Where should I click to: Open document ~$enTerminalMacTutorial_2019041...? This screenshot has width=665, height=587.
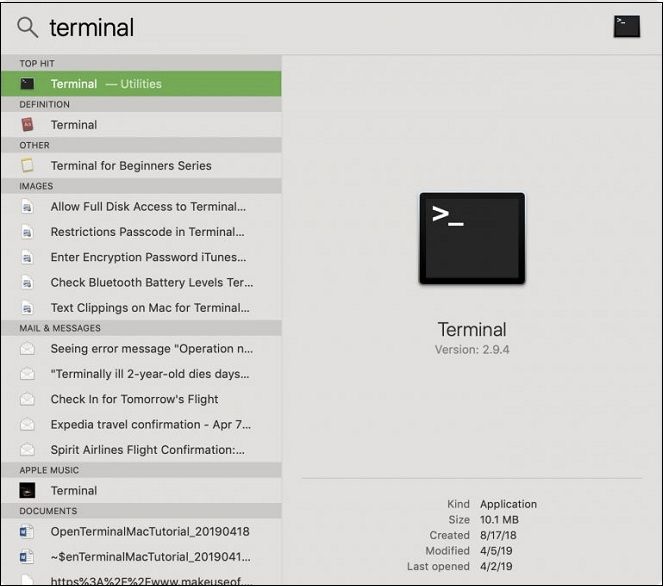point(141,556)
